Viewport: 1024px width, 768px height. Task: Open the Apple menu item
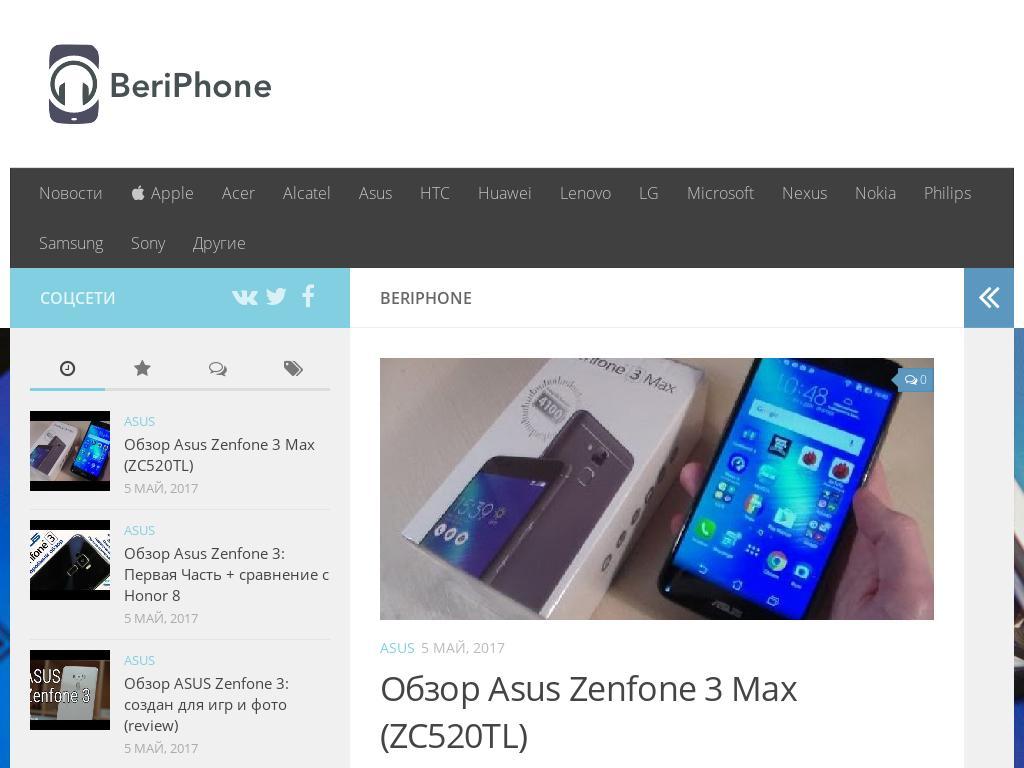(x=162, y=193)
